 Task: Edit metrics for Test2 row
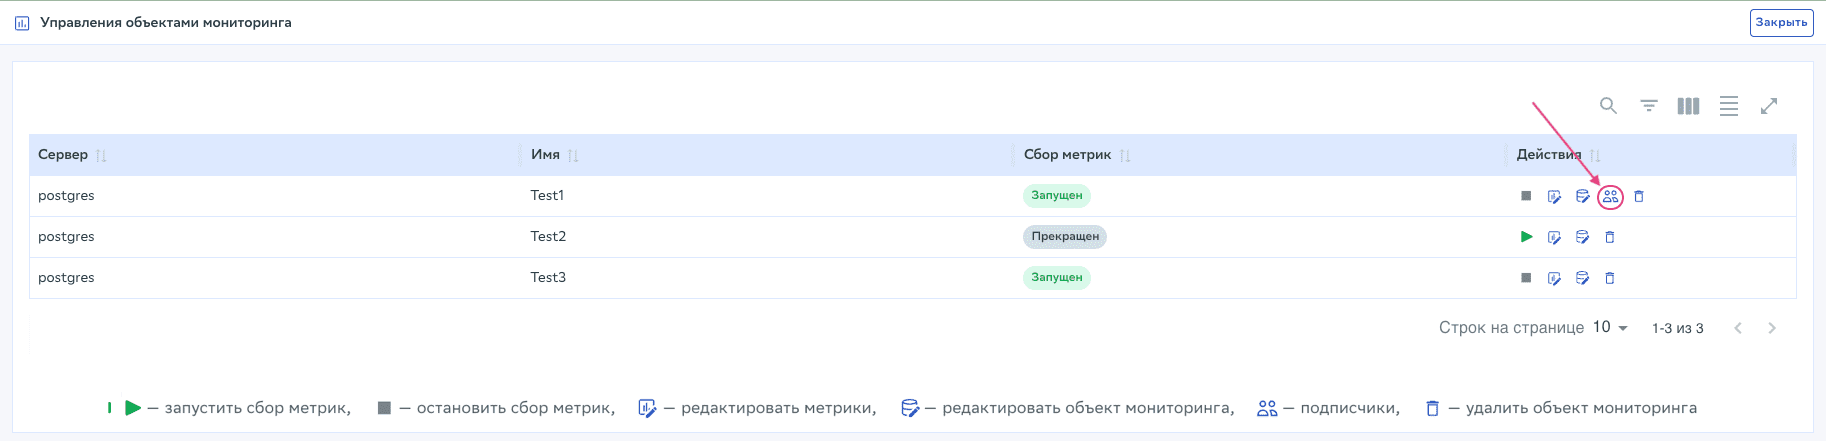[1554, 237]
